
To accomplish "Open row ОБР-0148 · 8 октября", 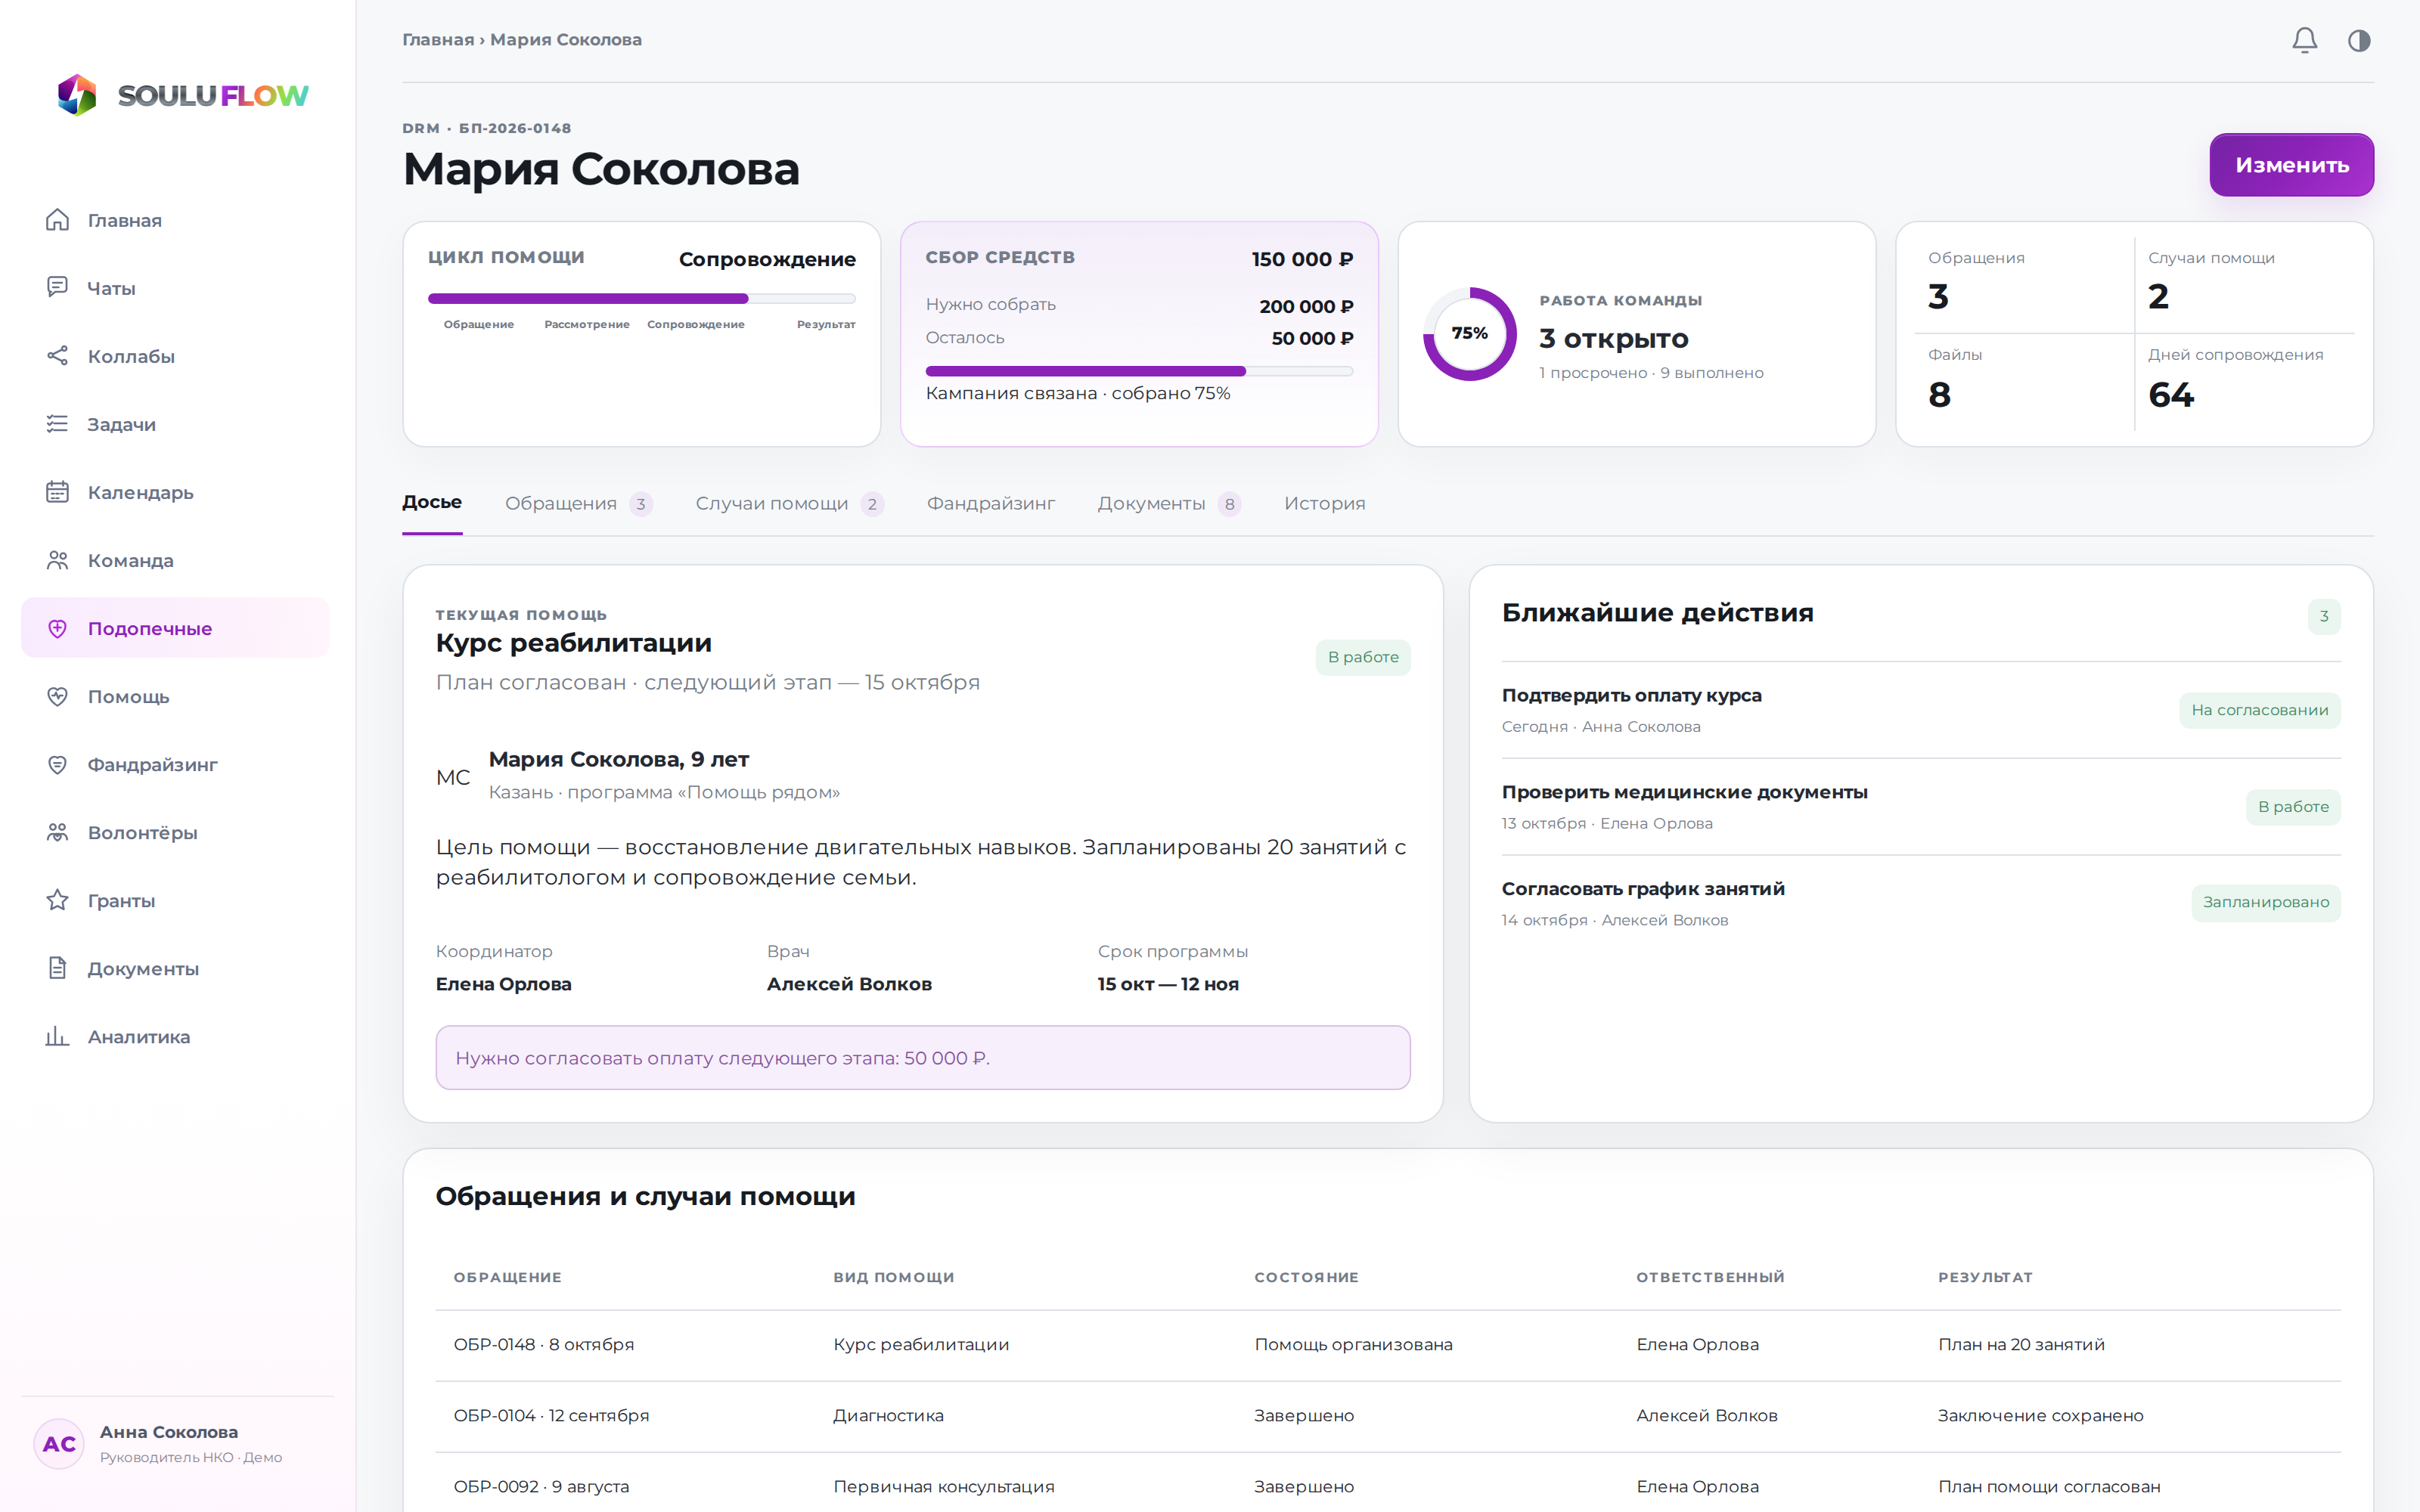I will 1388,1345.
